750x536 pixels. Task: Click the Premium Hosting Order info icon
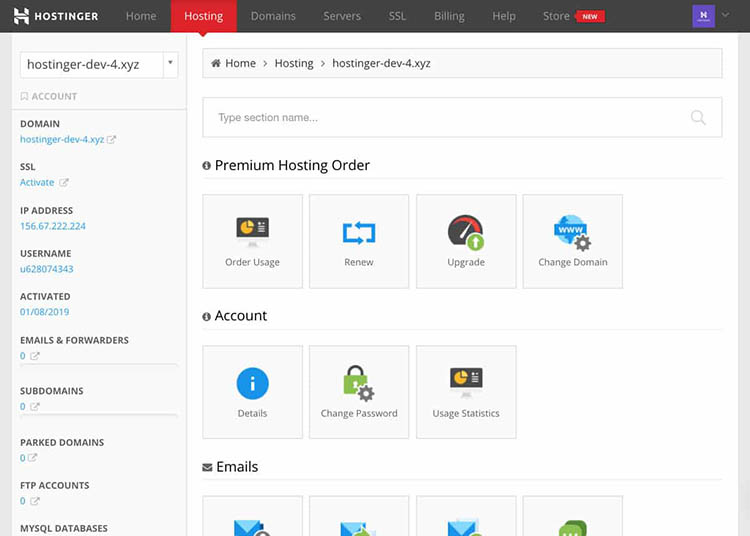pos(207,165)
